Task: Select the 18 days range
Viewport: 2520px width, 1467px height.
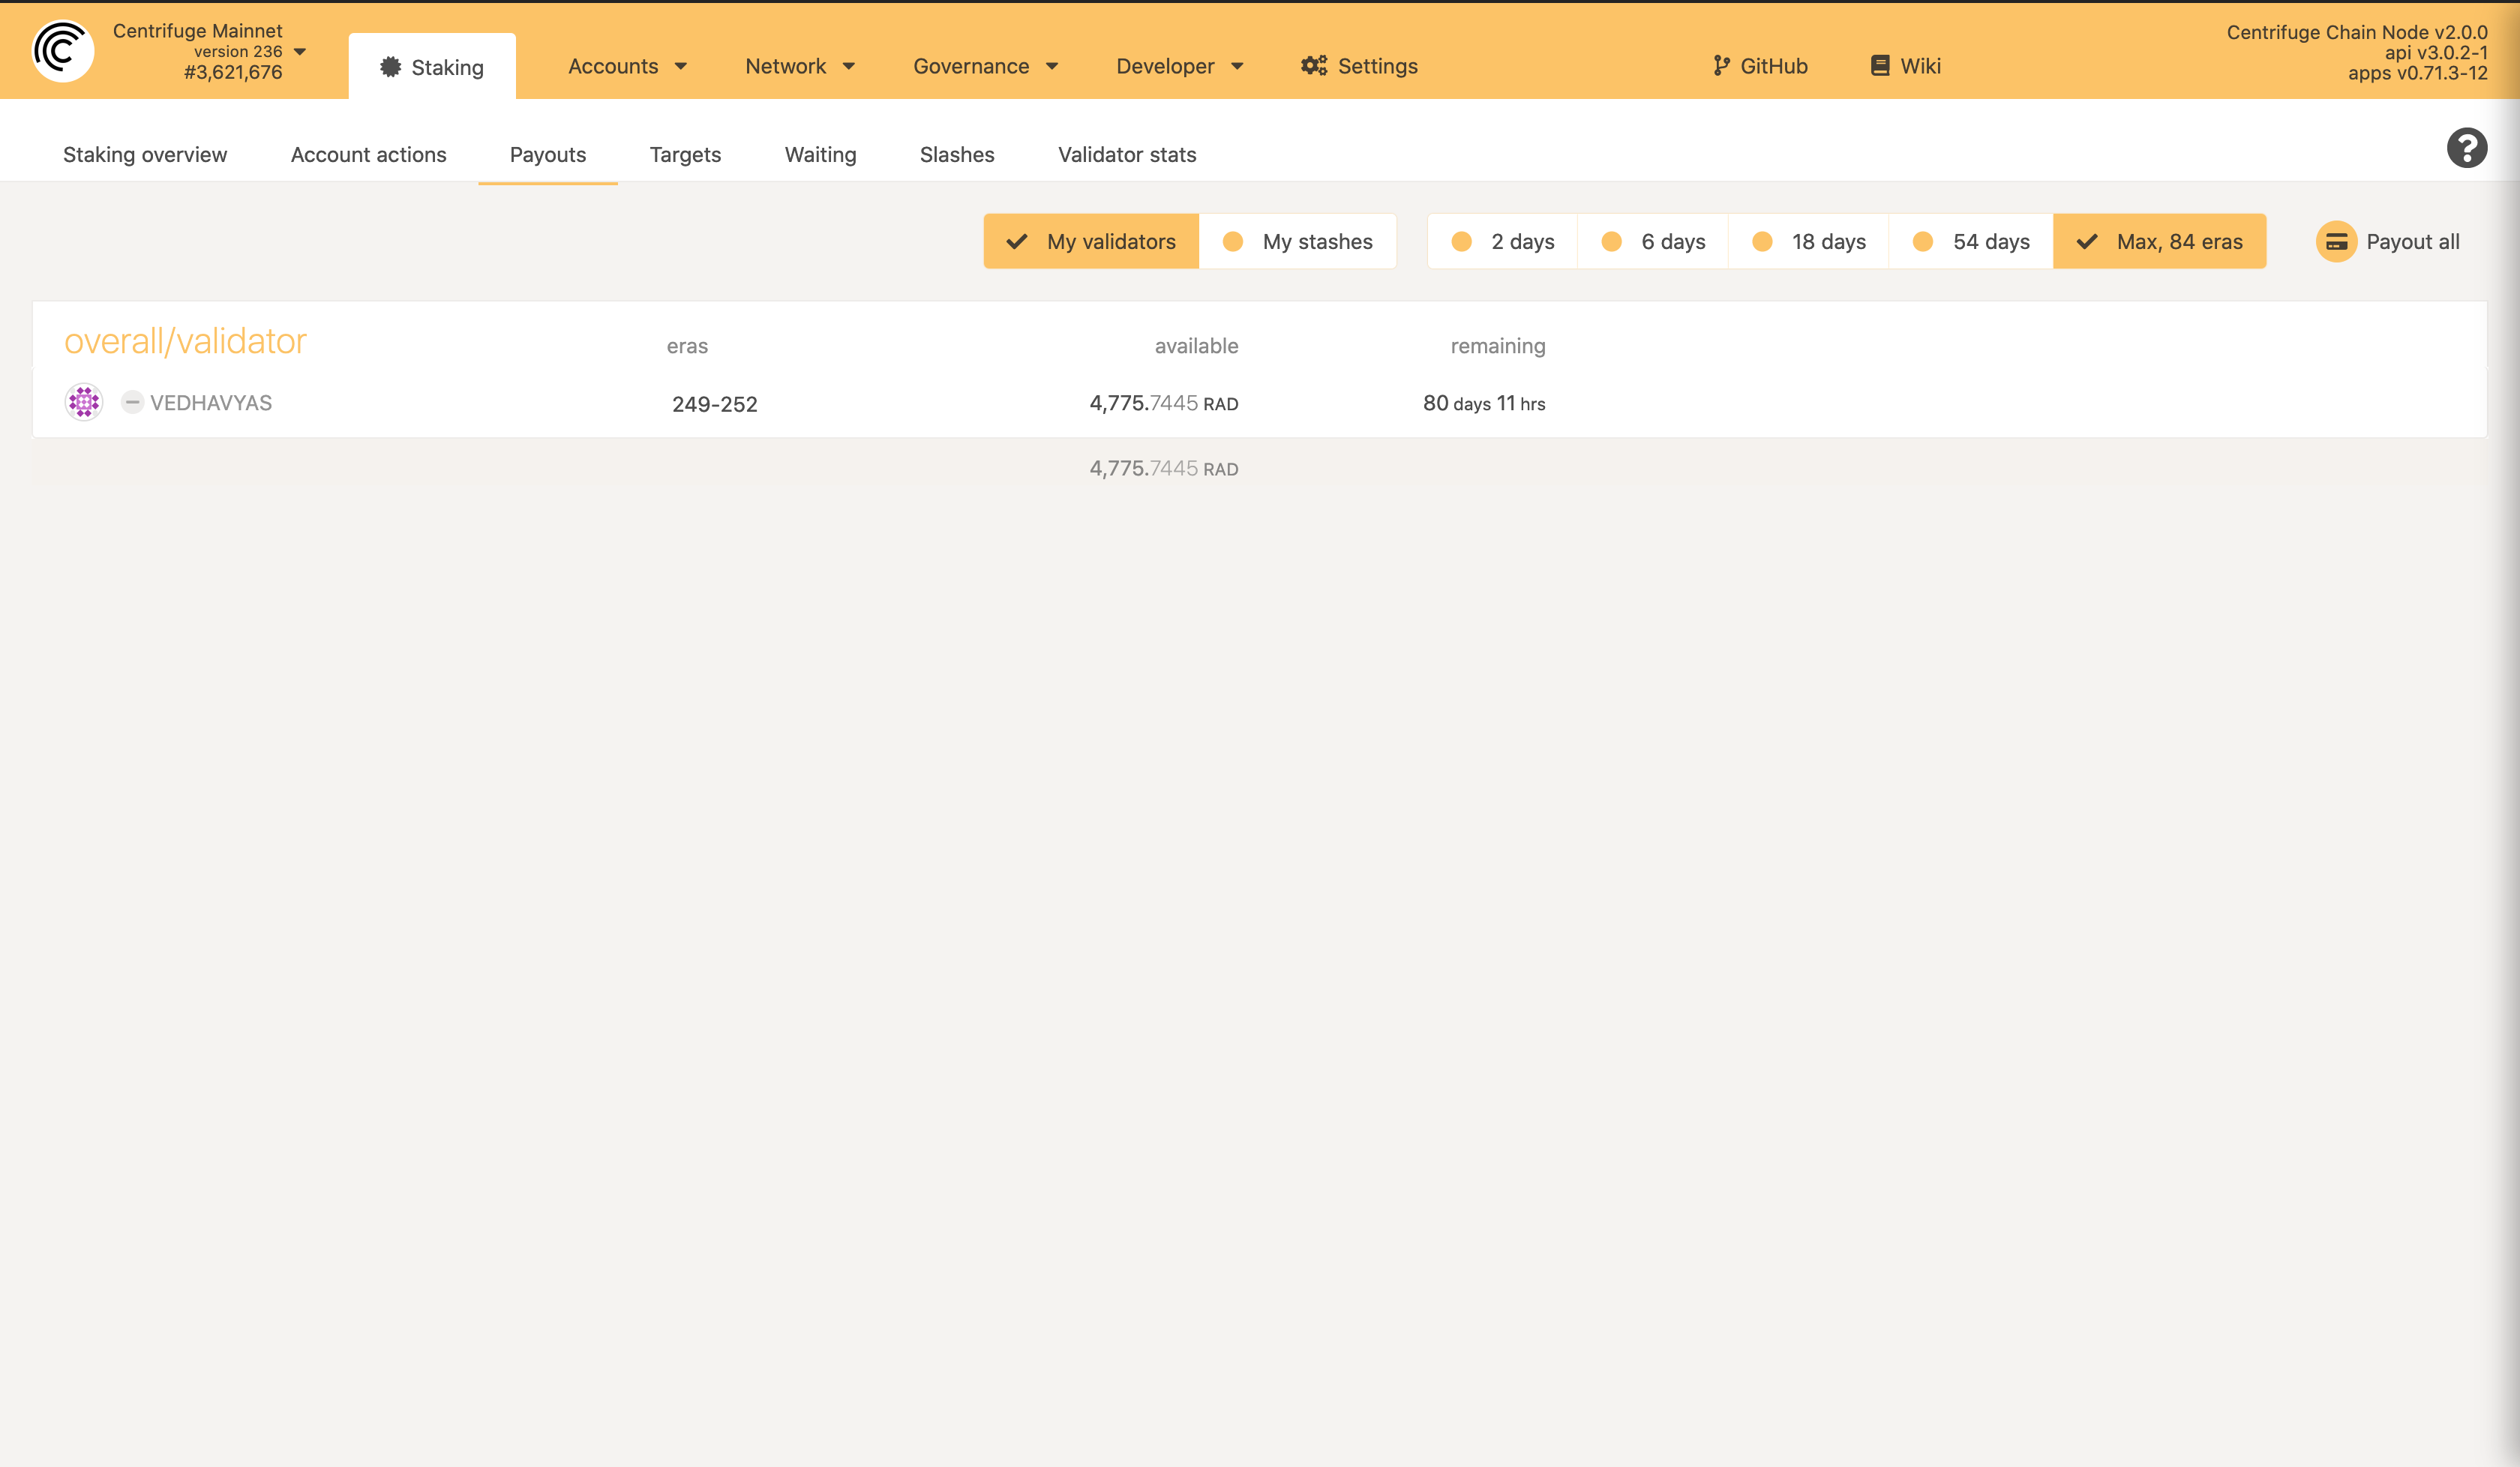Action: (1808, 241)
